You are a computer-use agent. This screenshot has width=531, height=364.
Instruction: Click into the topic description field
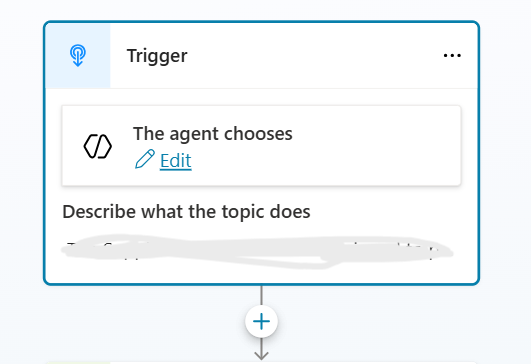257,252
